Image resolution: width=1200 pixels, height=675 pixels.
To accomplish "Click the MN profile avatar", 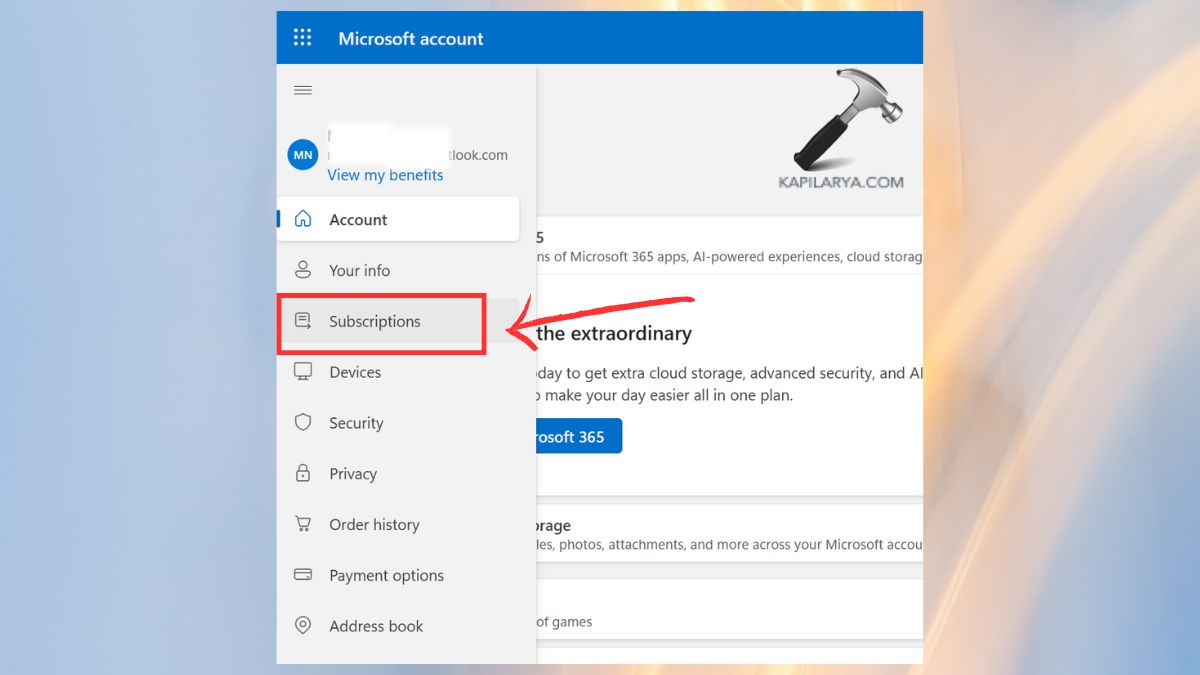I will coord(302,155).
